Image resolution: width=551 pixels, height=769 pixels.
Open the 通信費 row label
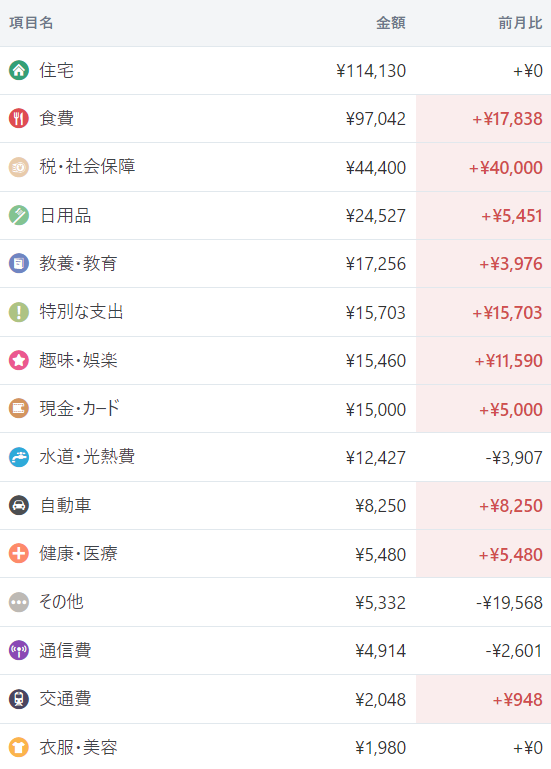coord(65,650)
